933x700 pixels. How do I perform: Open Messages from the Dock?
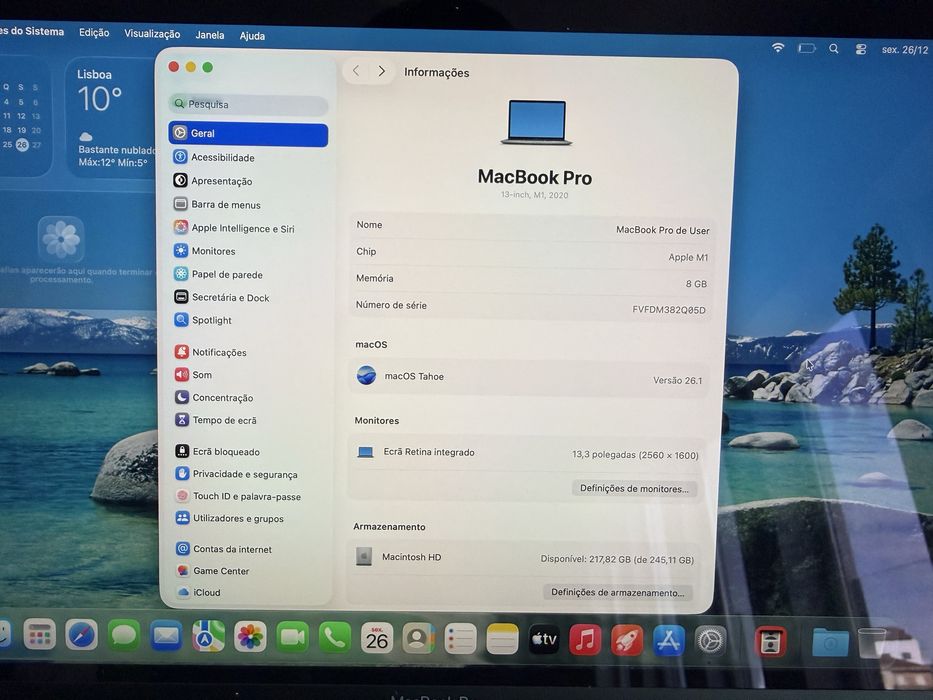(x=124, y=636)
